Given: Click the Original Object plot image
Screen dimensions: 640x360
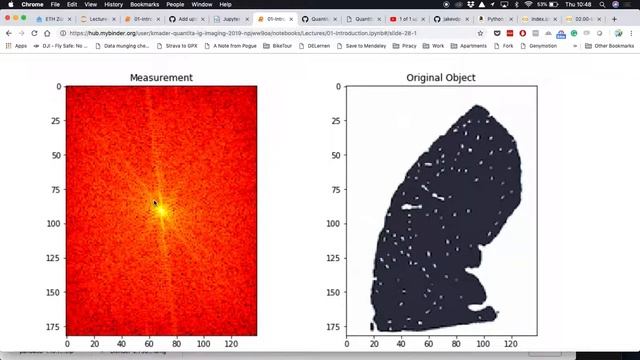Looking at the screenshot, I should click(x=442, y=211).
